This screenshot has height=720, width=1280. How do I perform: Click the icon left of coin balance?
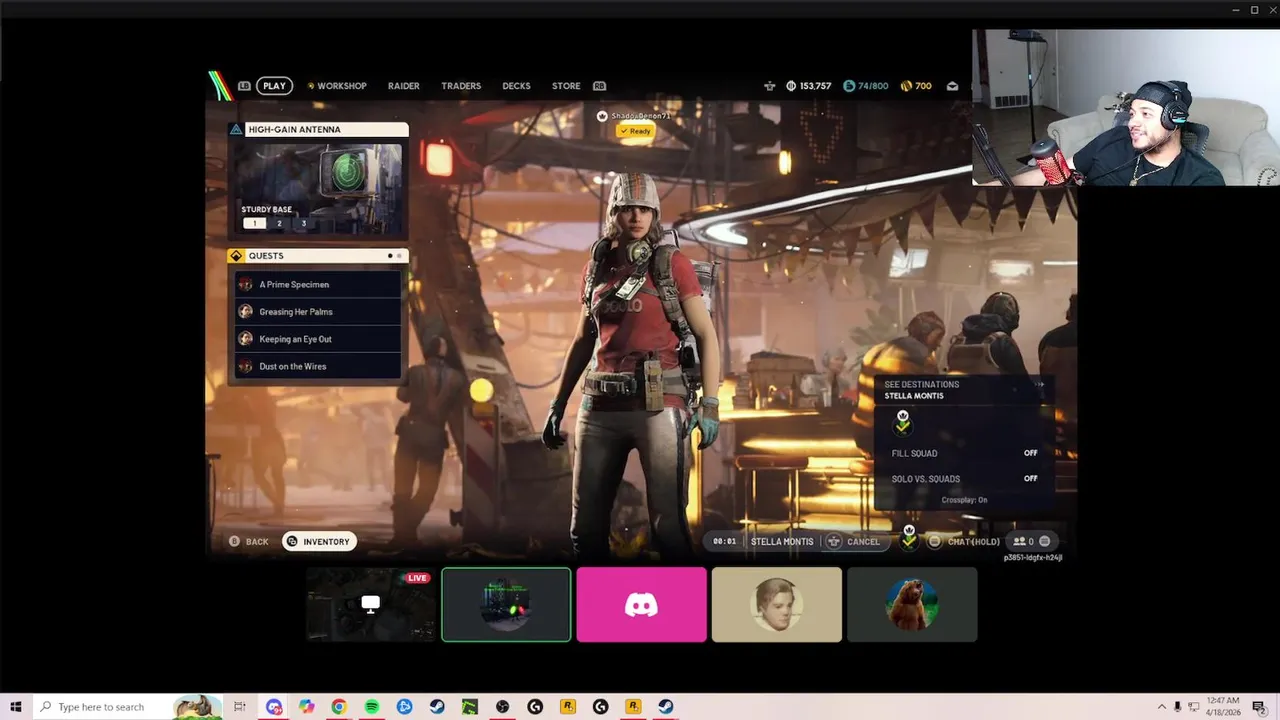(x=769, y=86)
